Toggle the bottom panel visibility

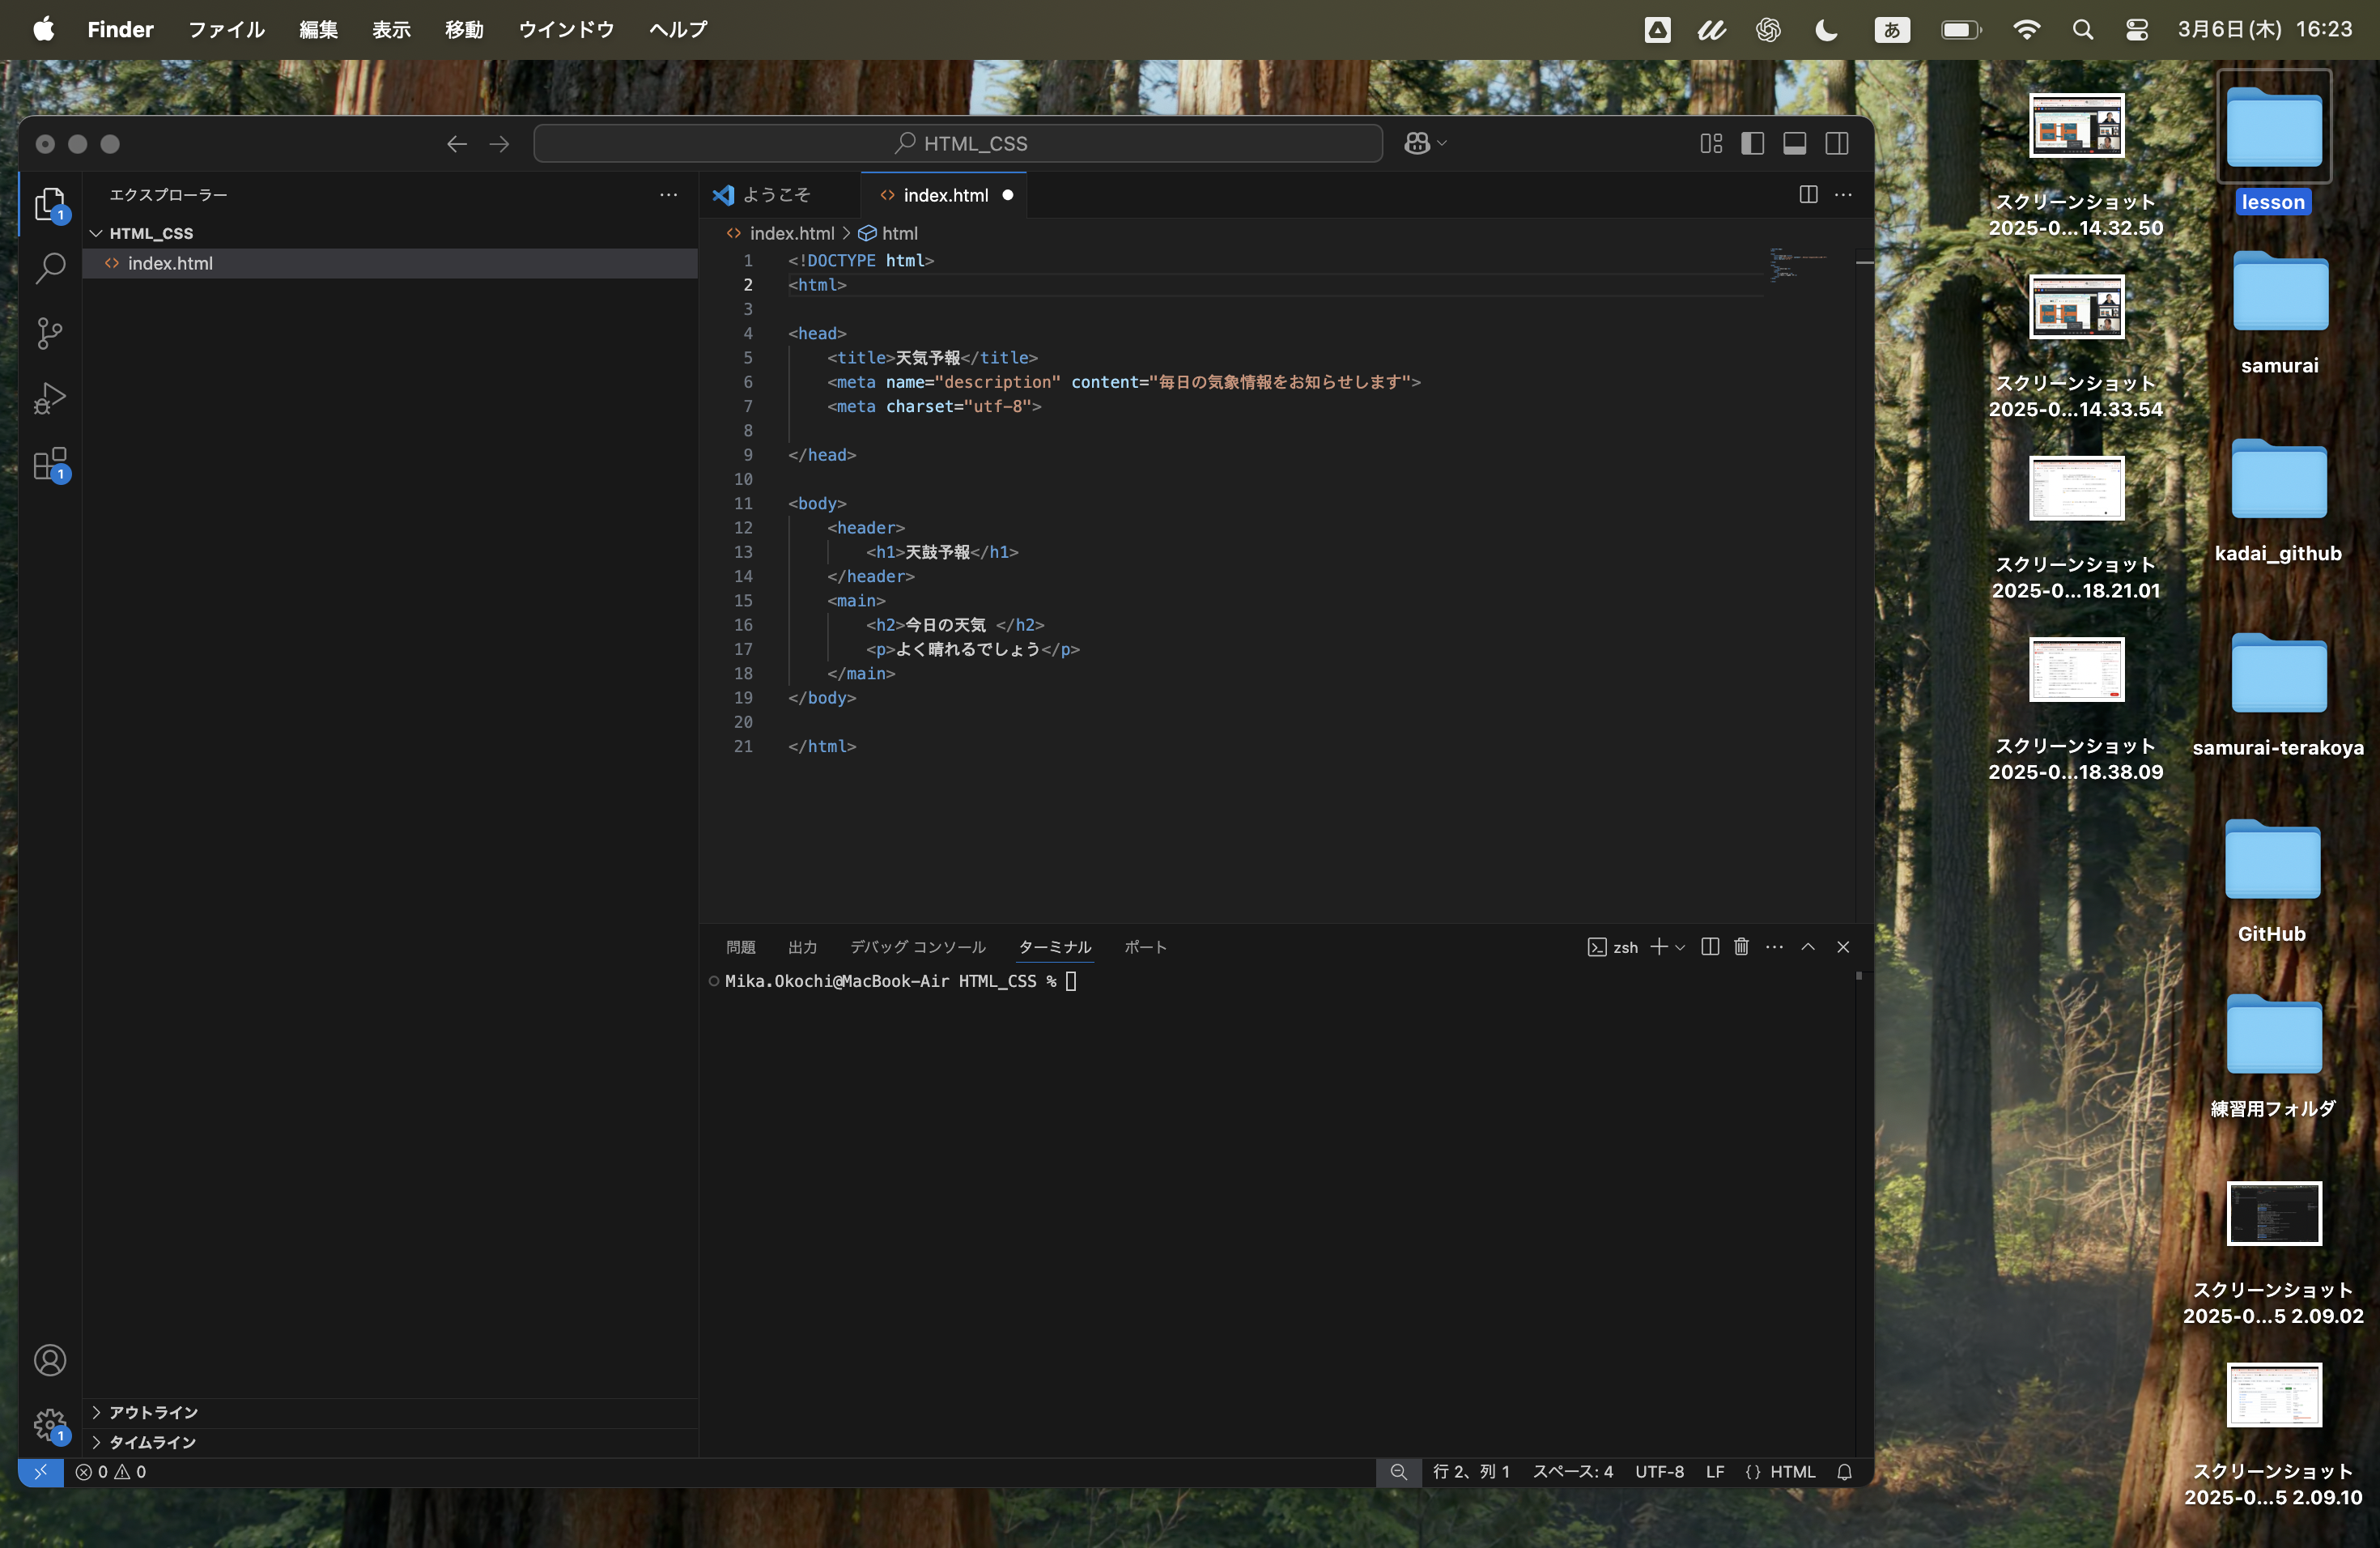click(1795, 144)
